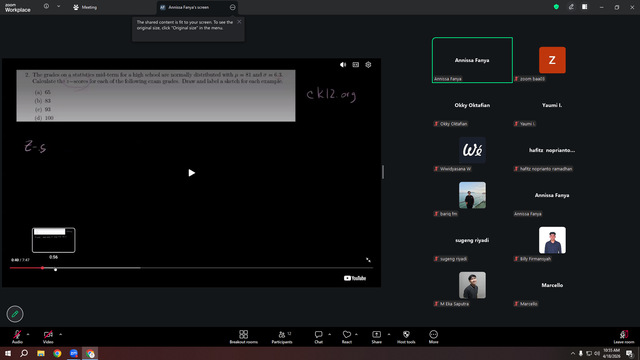
Task: Select Annissa Fanya active speaker tile
Action: (x=472, y=60)
